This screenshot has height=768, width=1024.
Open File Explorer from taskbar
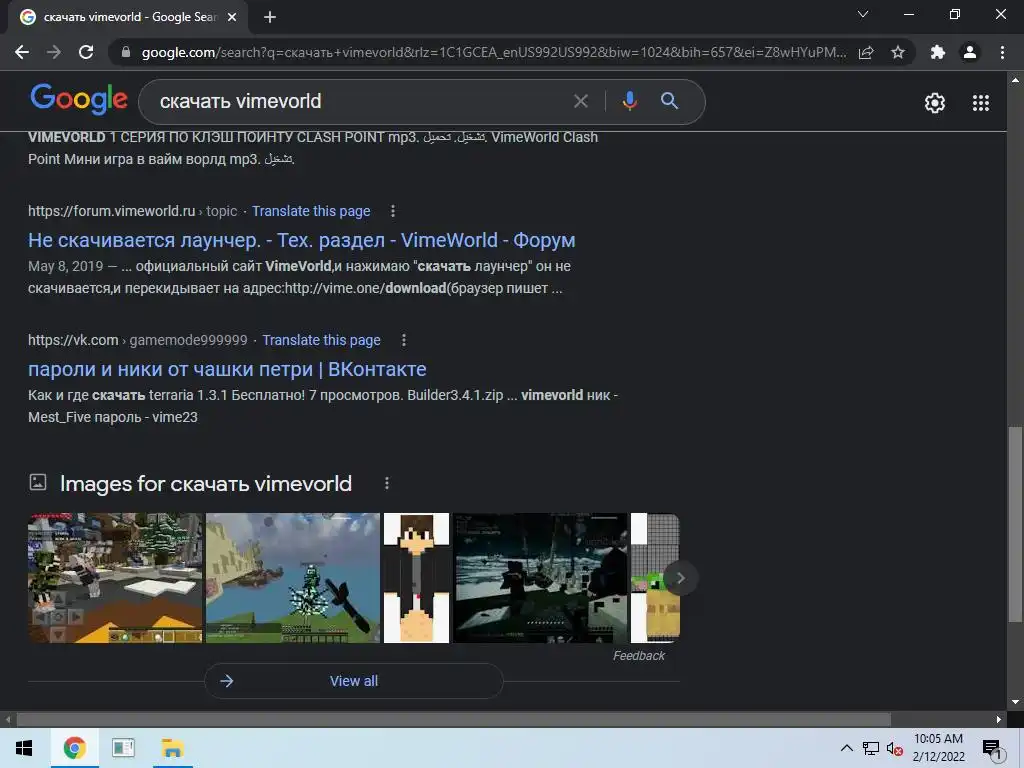172,748
